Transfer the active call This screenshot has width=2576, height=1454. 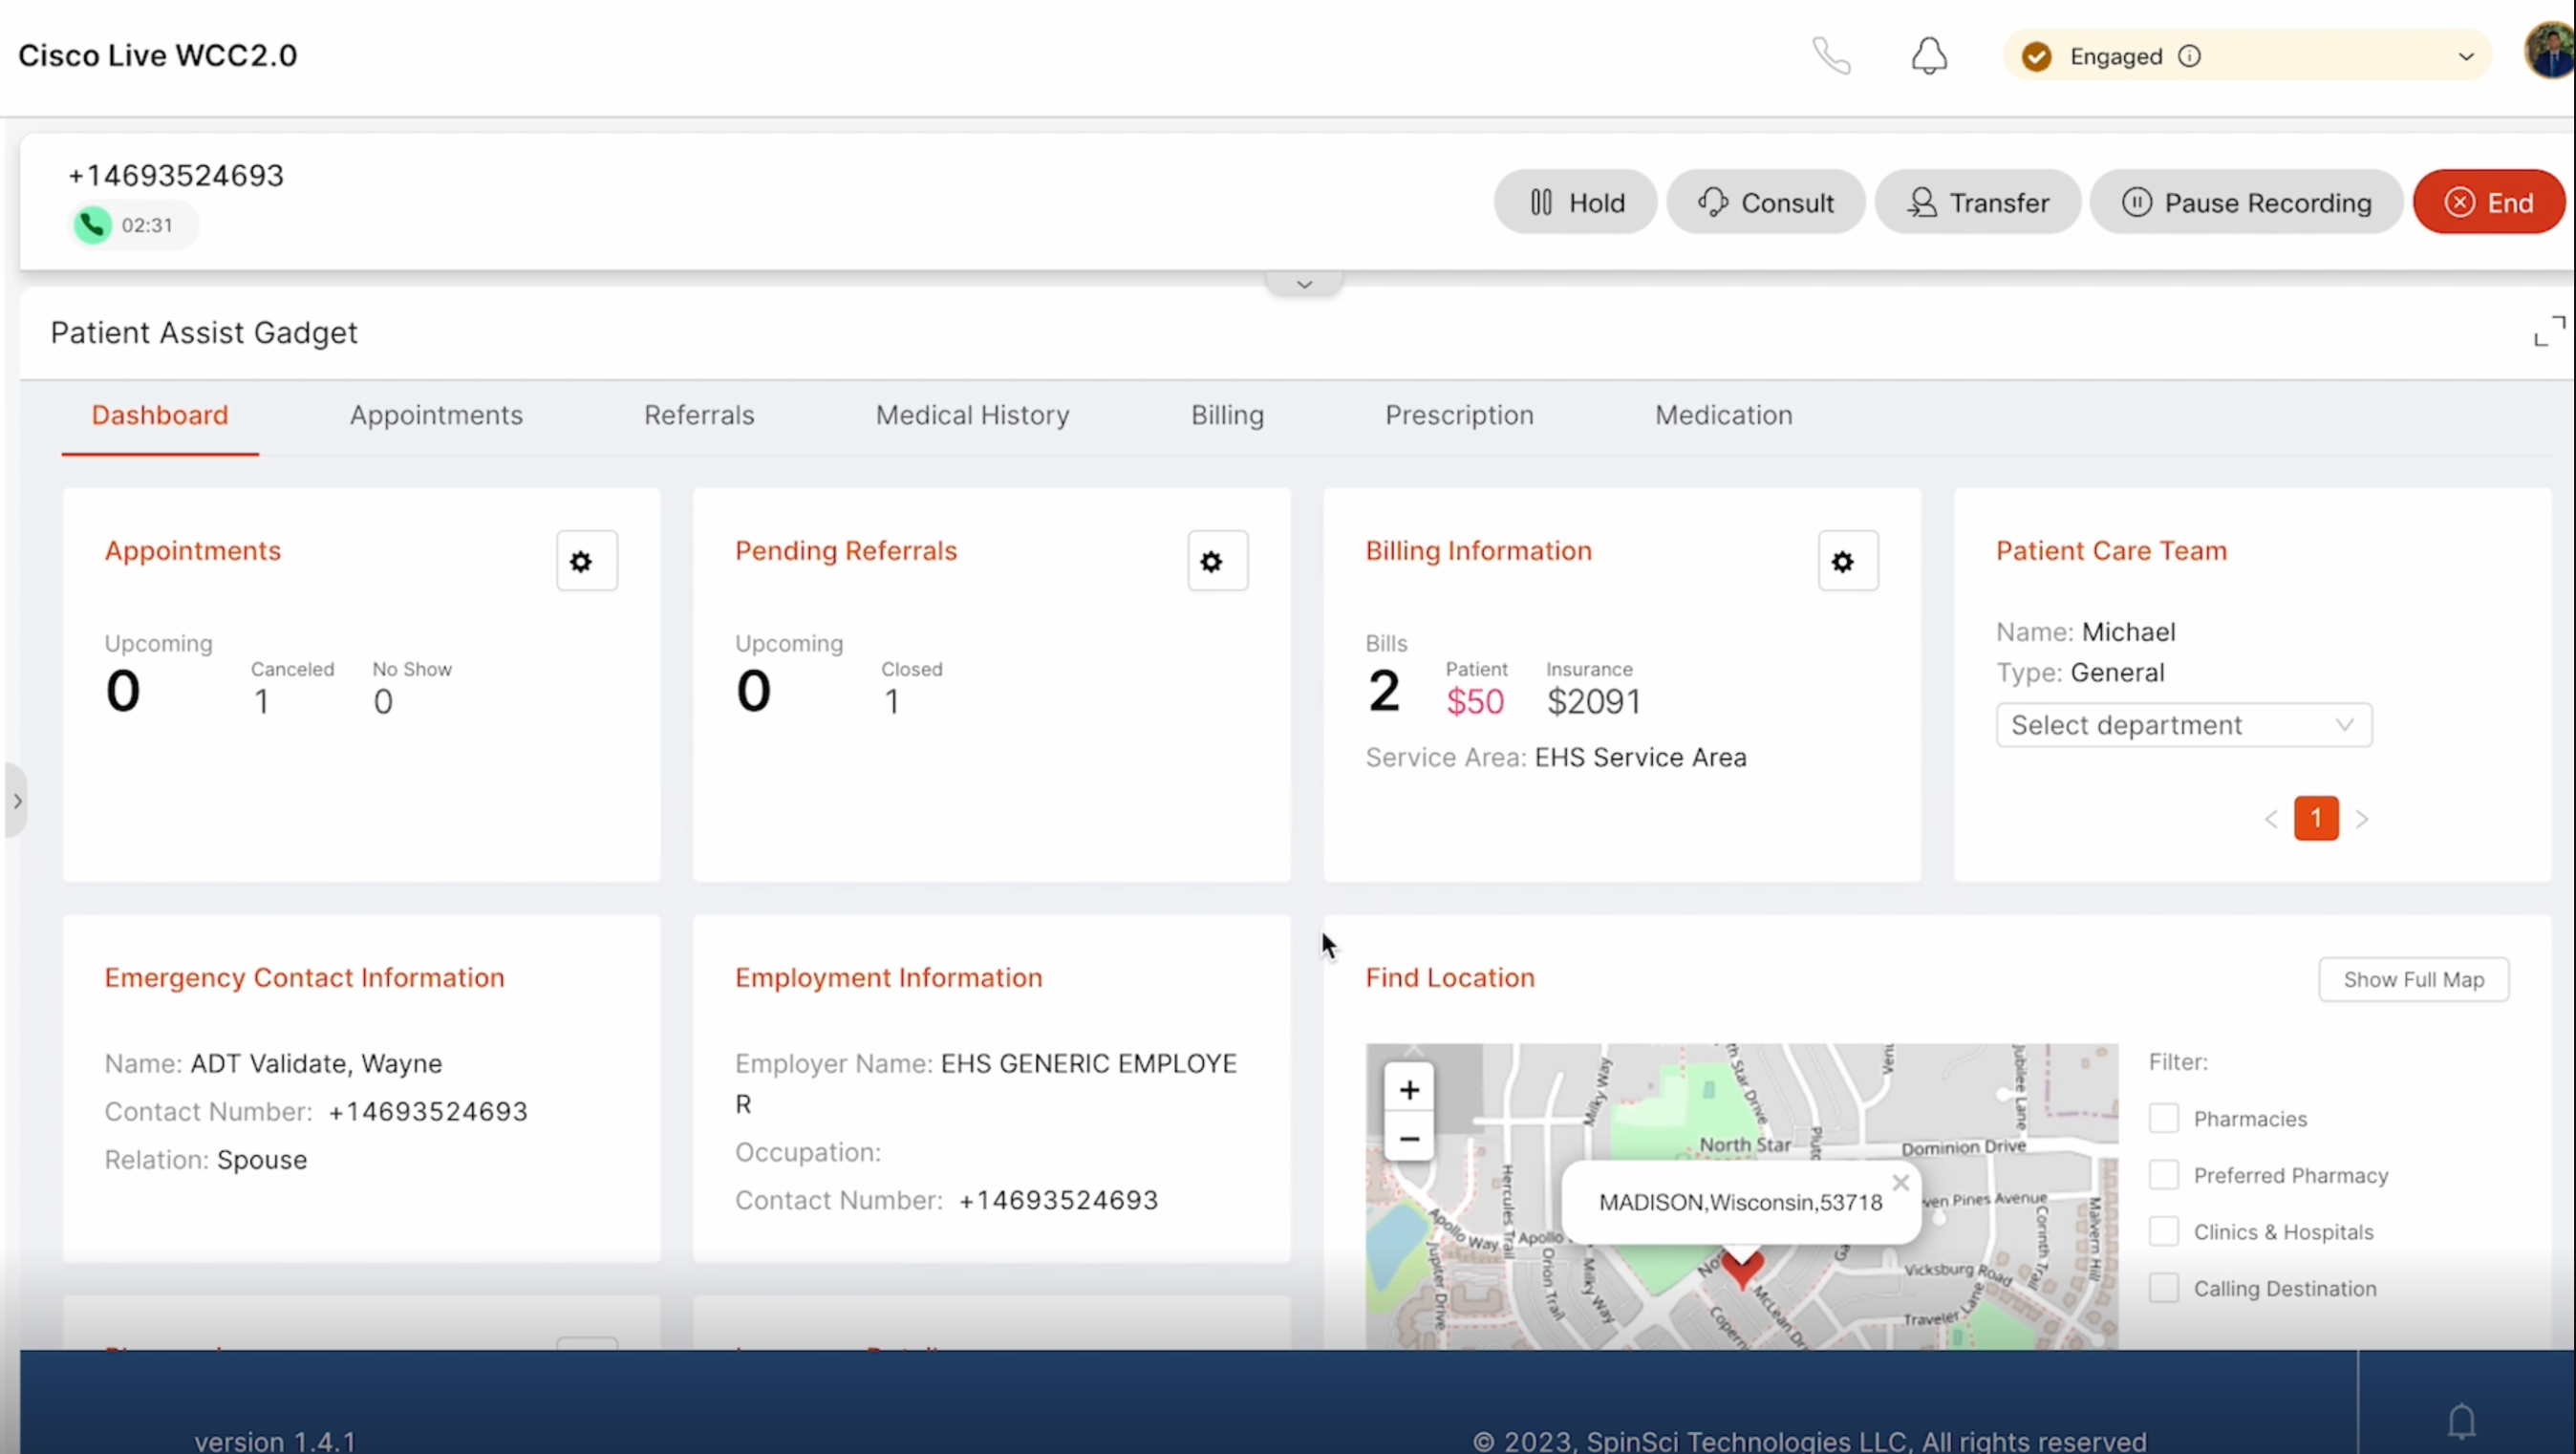click(x=1977, y=202)
